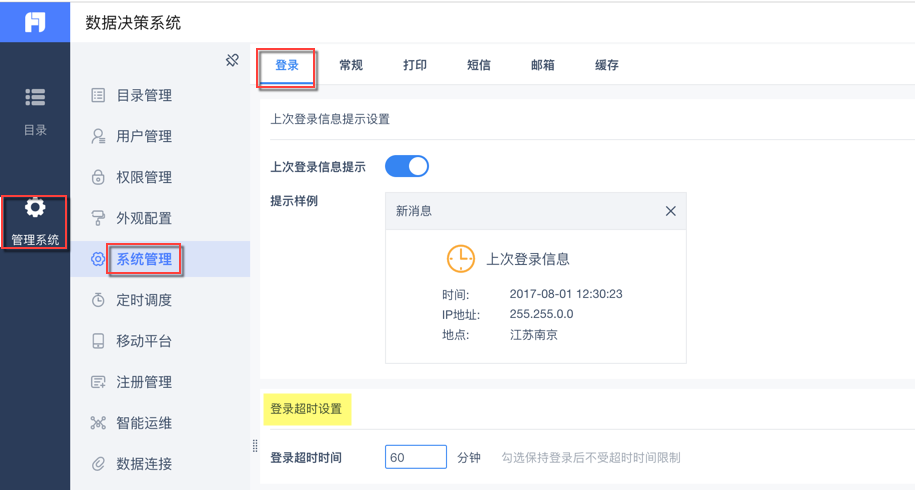This screenshot has height=490, width=915.
Task: Click the 目录管理 icon in sidebar
Action: 98,96
